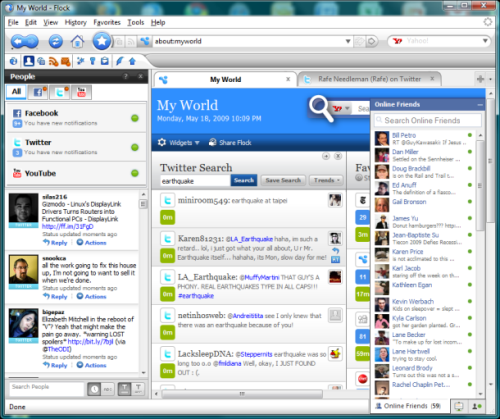Toggle the People sidebar toolbar icon
The width and height of the screenshot is (500, 419).
pyautogui.click(x=29, y=61)
